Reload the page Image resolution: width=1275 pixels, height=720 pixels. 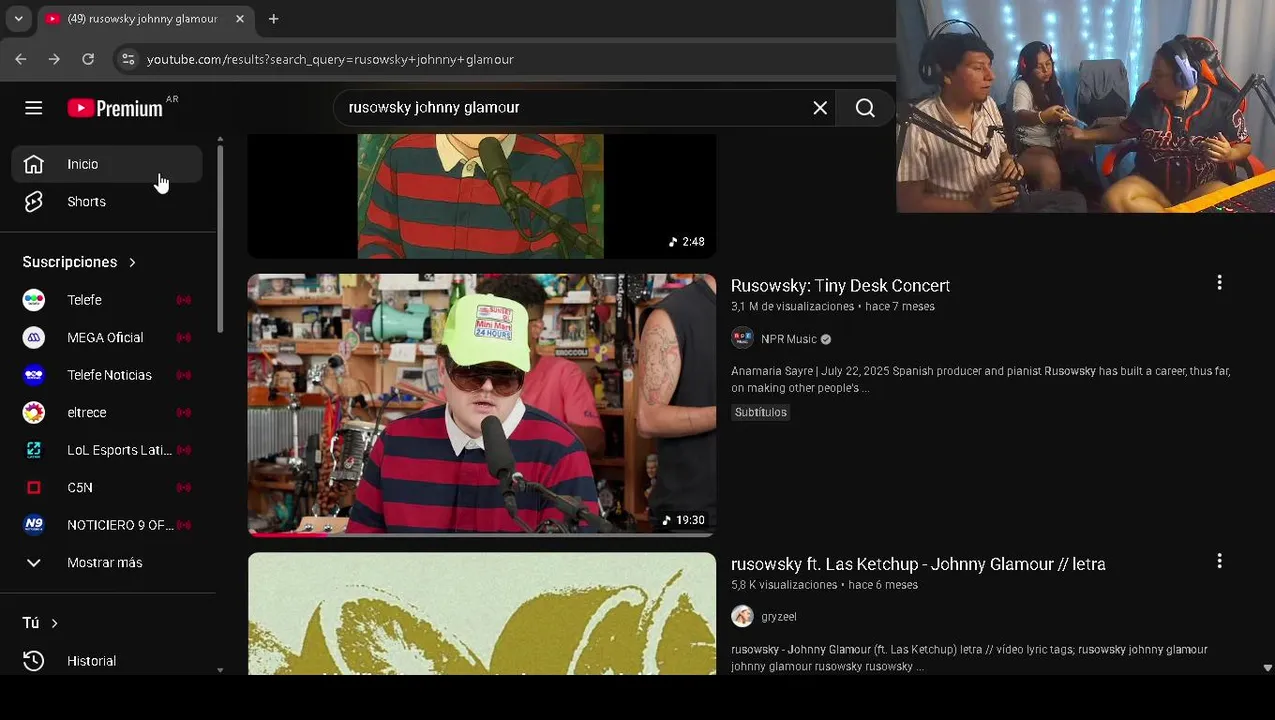point(88,59)
